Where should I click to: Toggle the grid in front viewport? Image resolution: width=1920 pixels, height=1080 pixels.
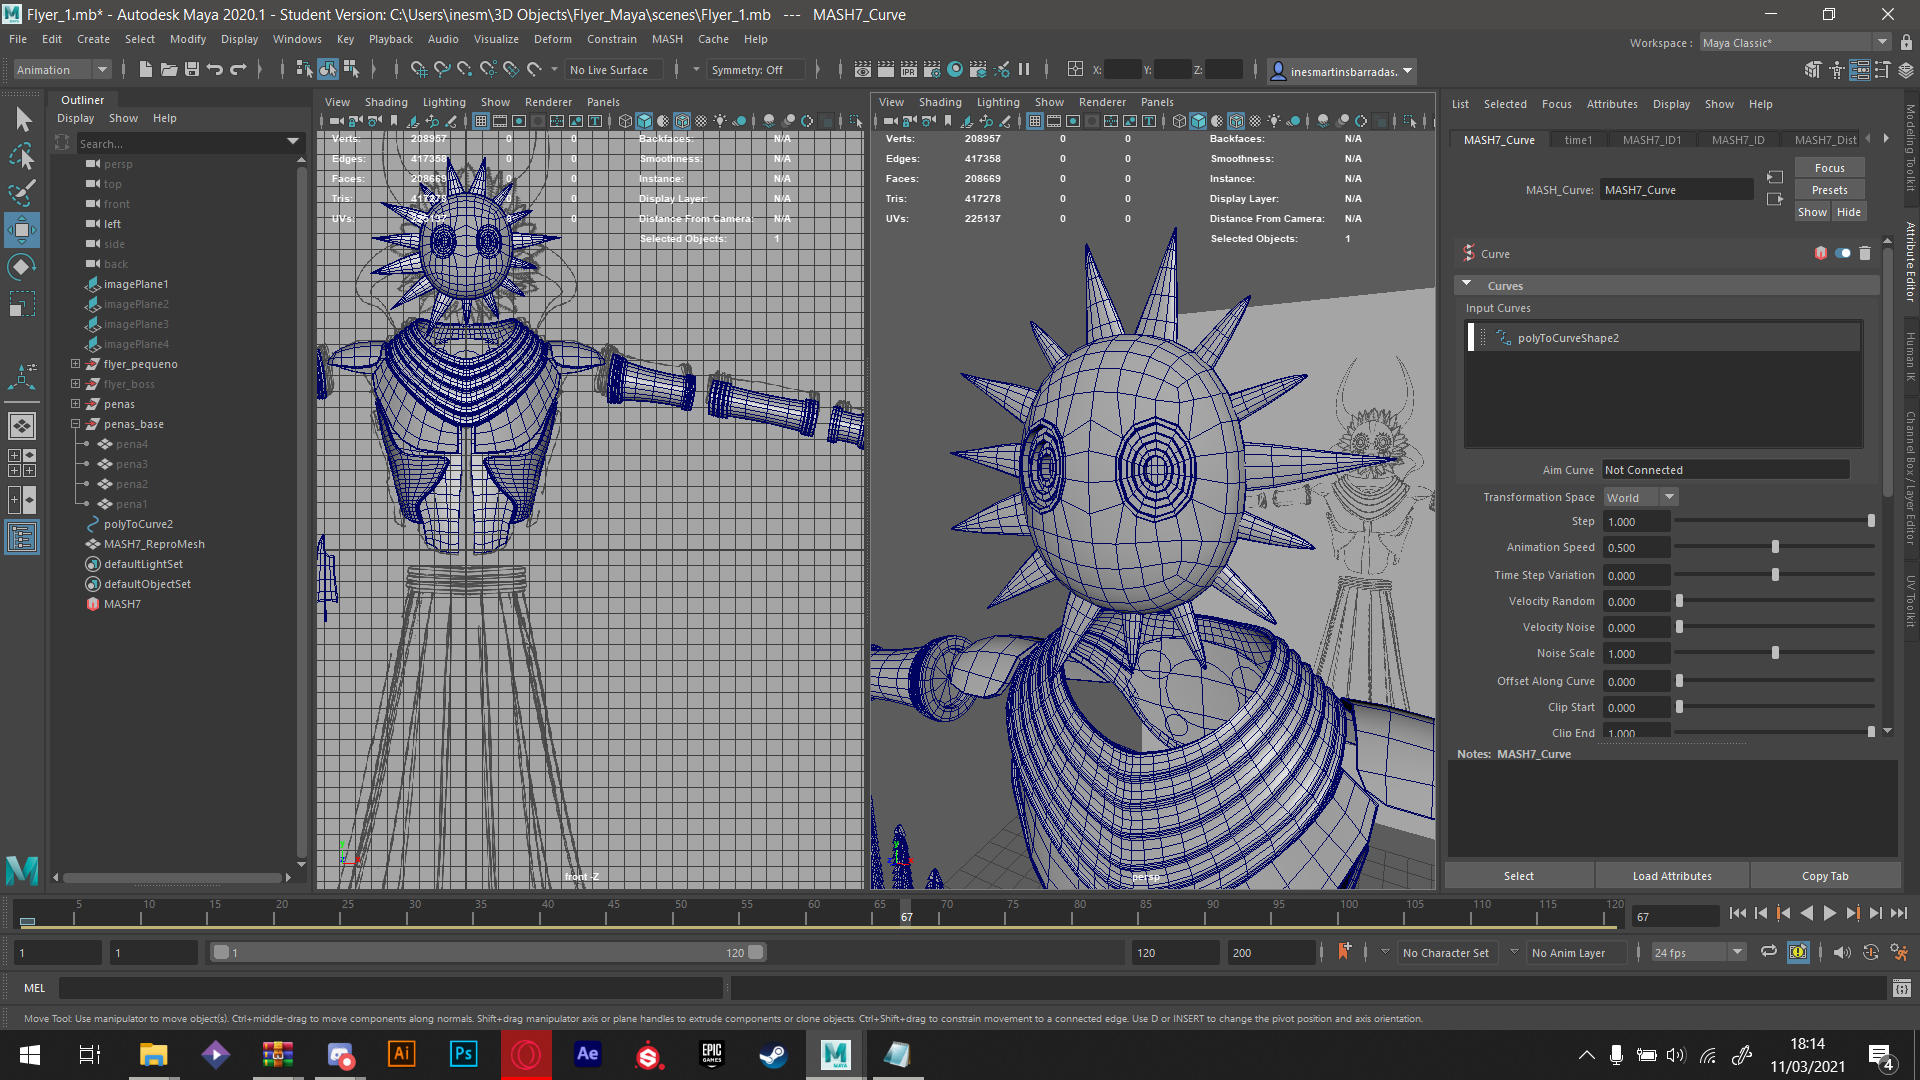[x=480, y=121]
